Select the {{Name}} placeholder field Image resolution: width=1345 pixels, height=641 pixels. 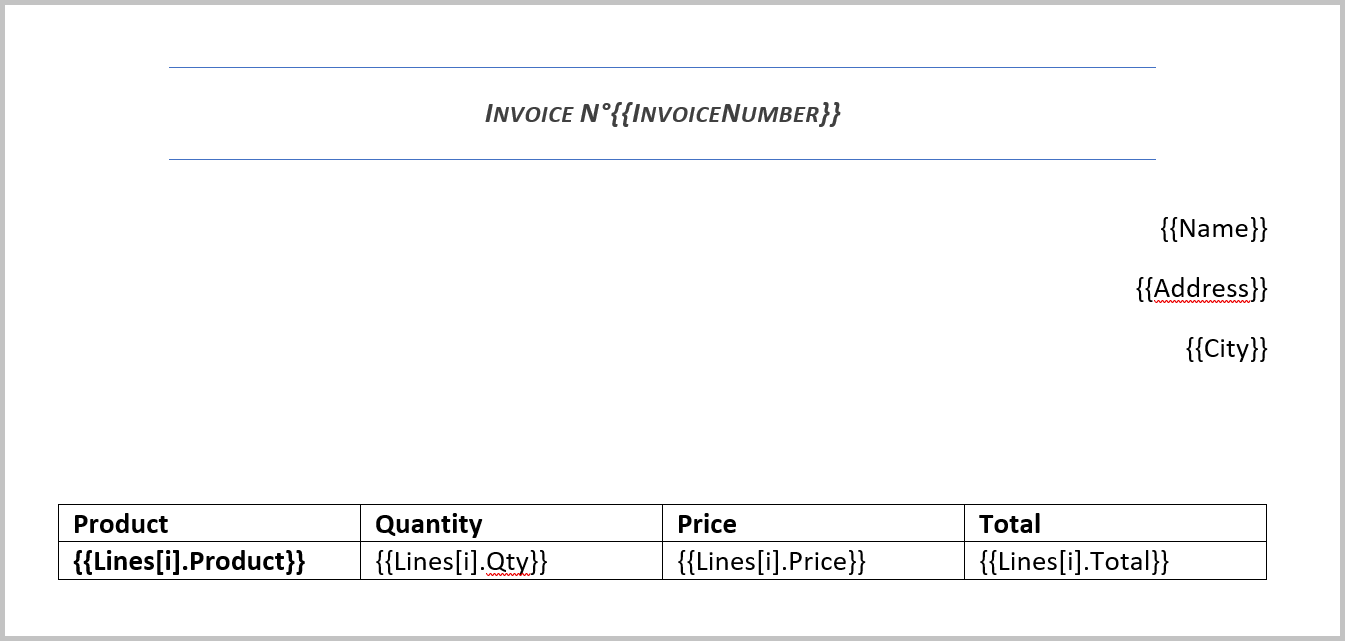[x=1213, y=229]
